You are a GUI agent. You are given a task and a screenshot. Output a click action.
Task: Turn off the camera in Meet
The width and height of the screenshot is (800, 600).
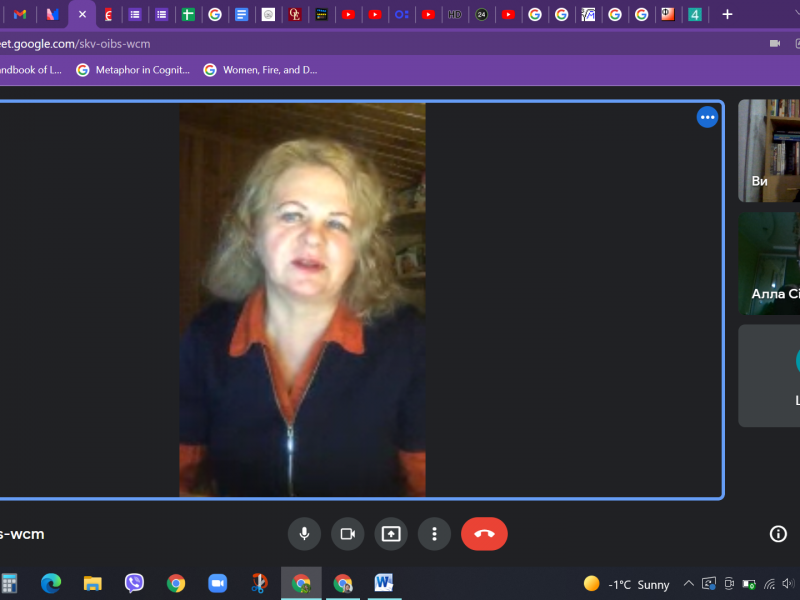(x=348, y=534)
